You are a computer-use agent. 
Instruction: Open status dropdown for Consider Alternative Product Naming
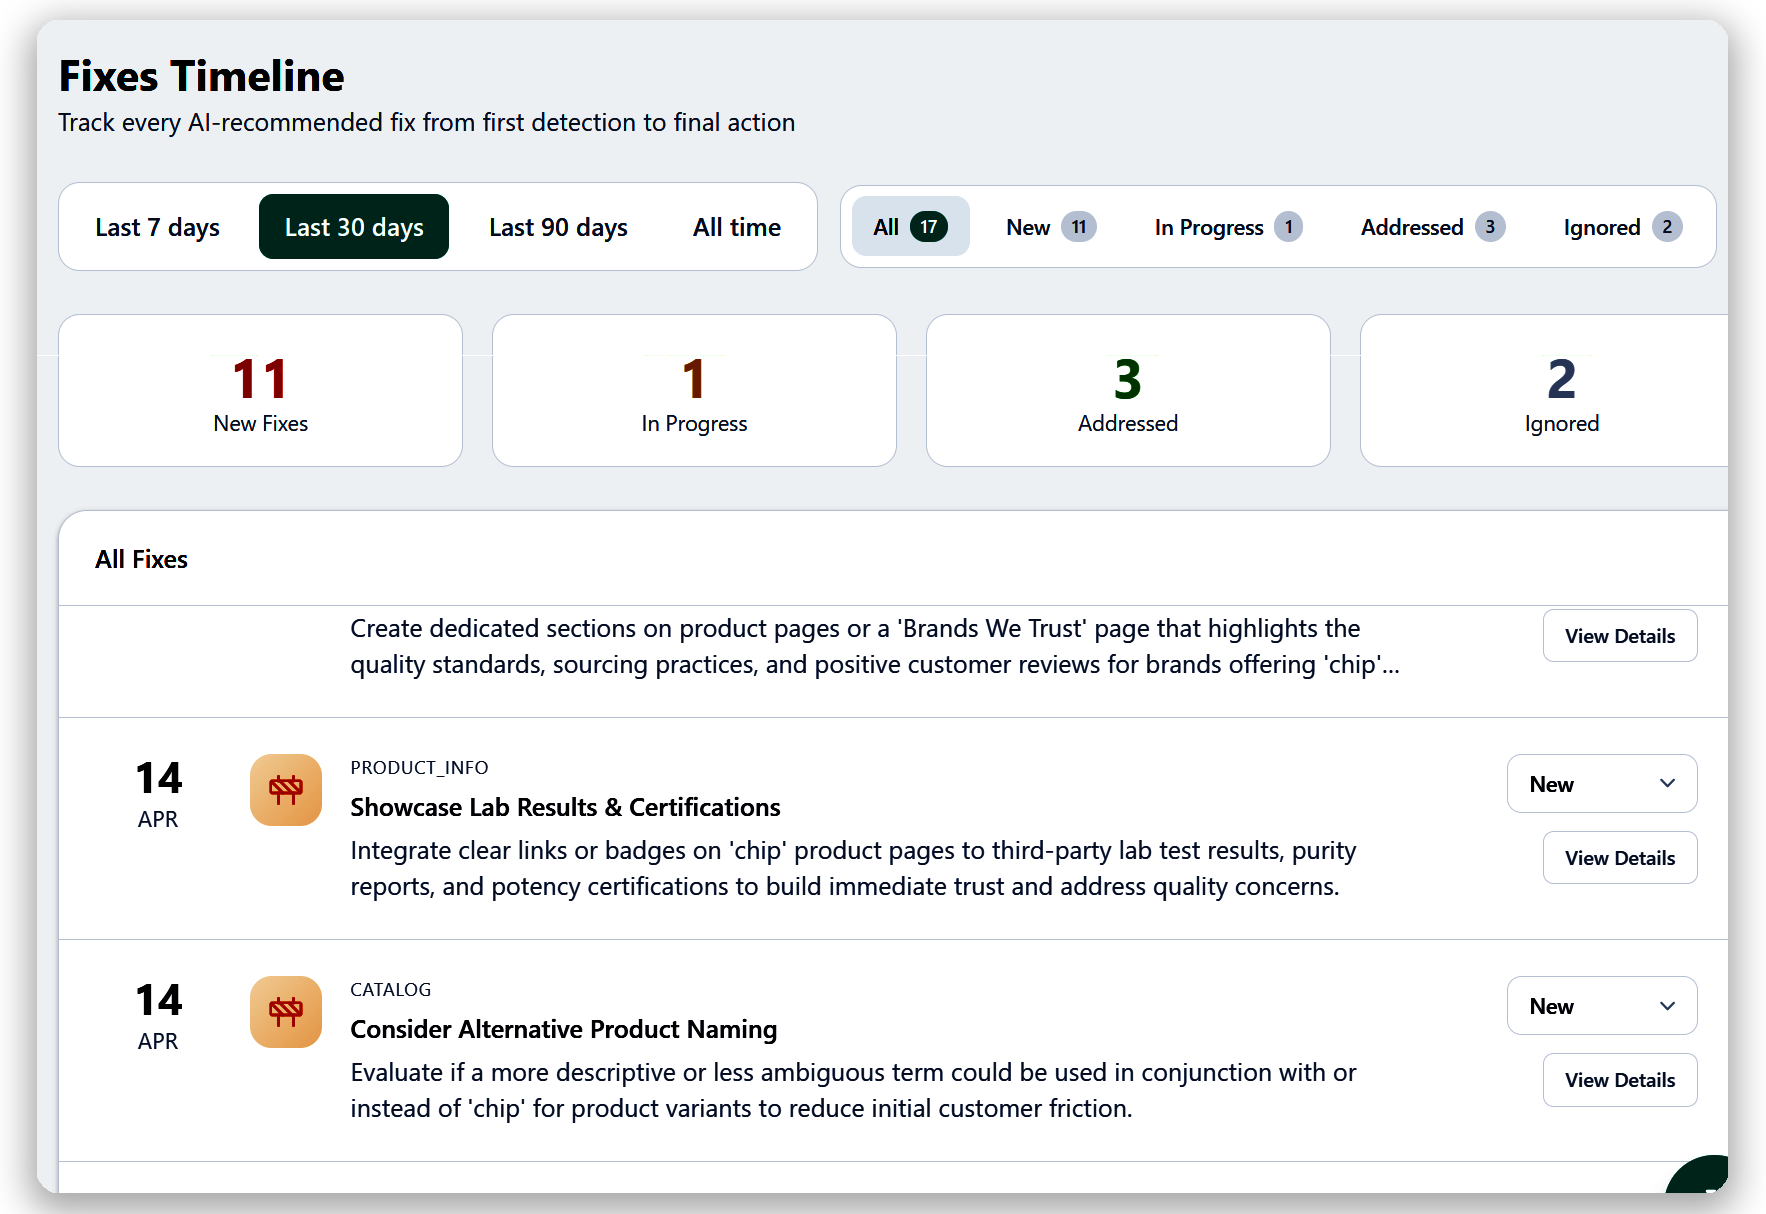tap(1601, 1006)
